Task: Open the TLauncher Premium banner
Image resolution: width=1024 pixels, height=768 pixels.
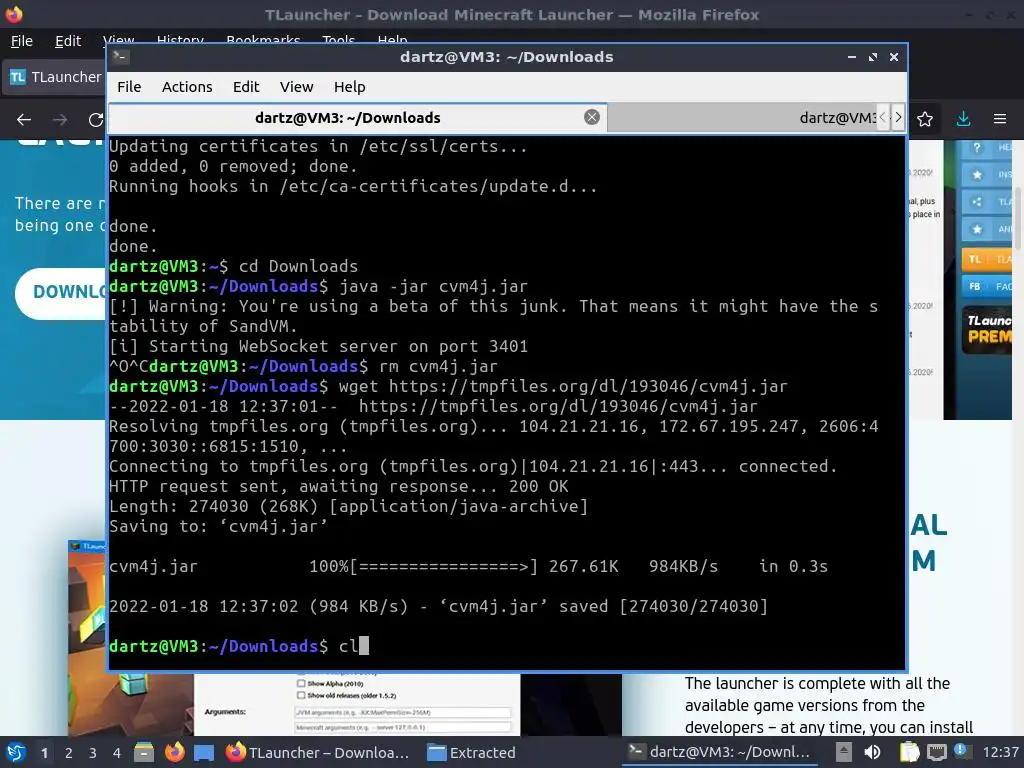Action: point(987,330)
